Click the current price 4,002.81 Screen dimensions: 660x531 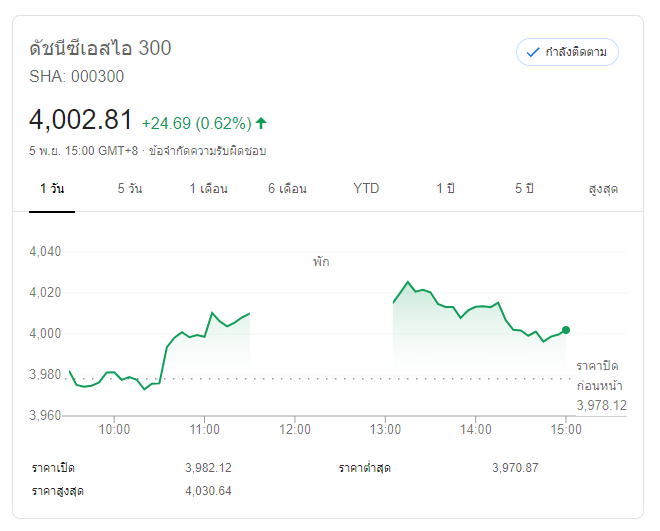pos(81,121)
